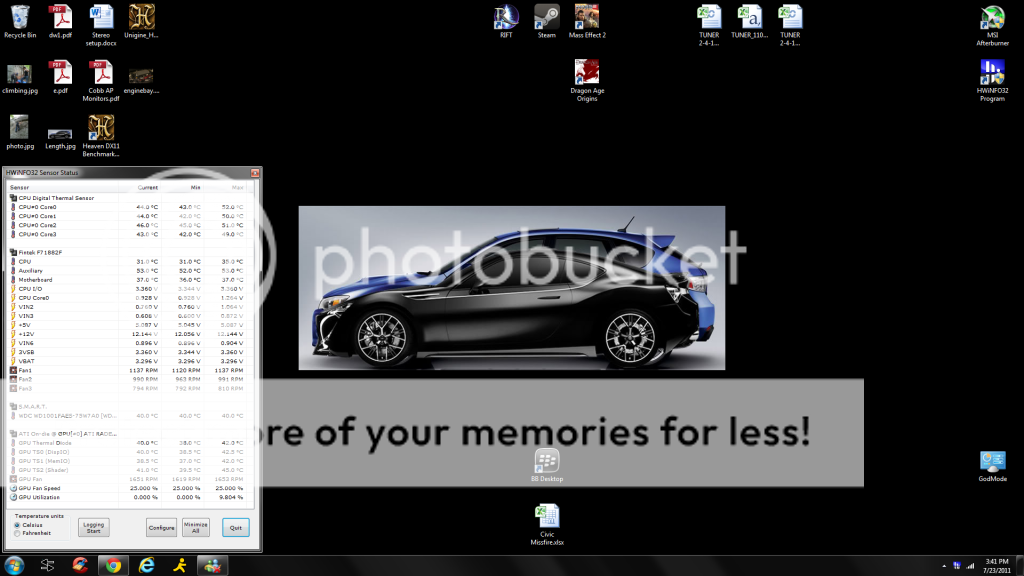Select the Auxiliary temperature row
This screenshot has width=1024, height=576.
point(127,270)
